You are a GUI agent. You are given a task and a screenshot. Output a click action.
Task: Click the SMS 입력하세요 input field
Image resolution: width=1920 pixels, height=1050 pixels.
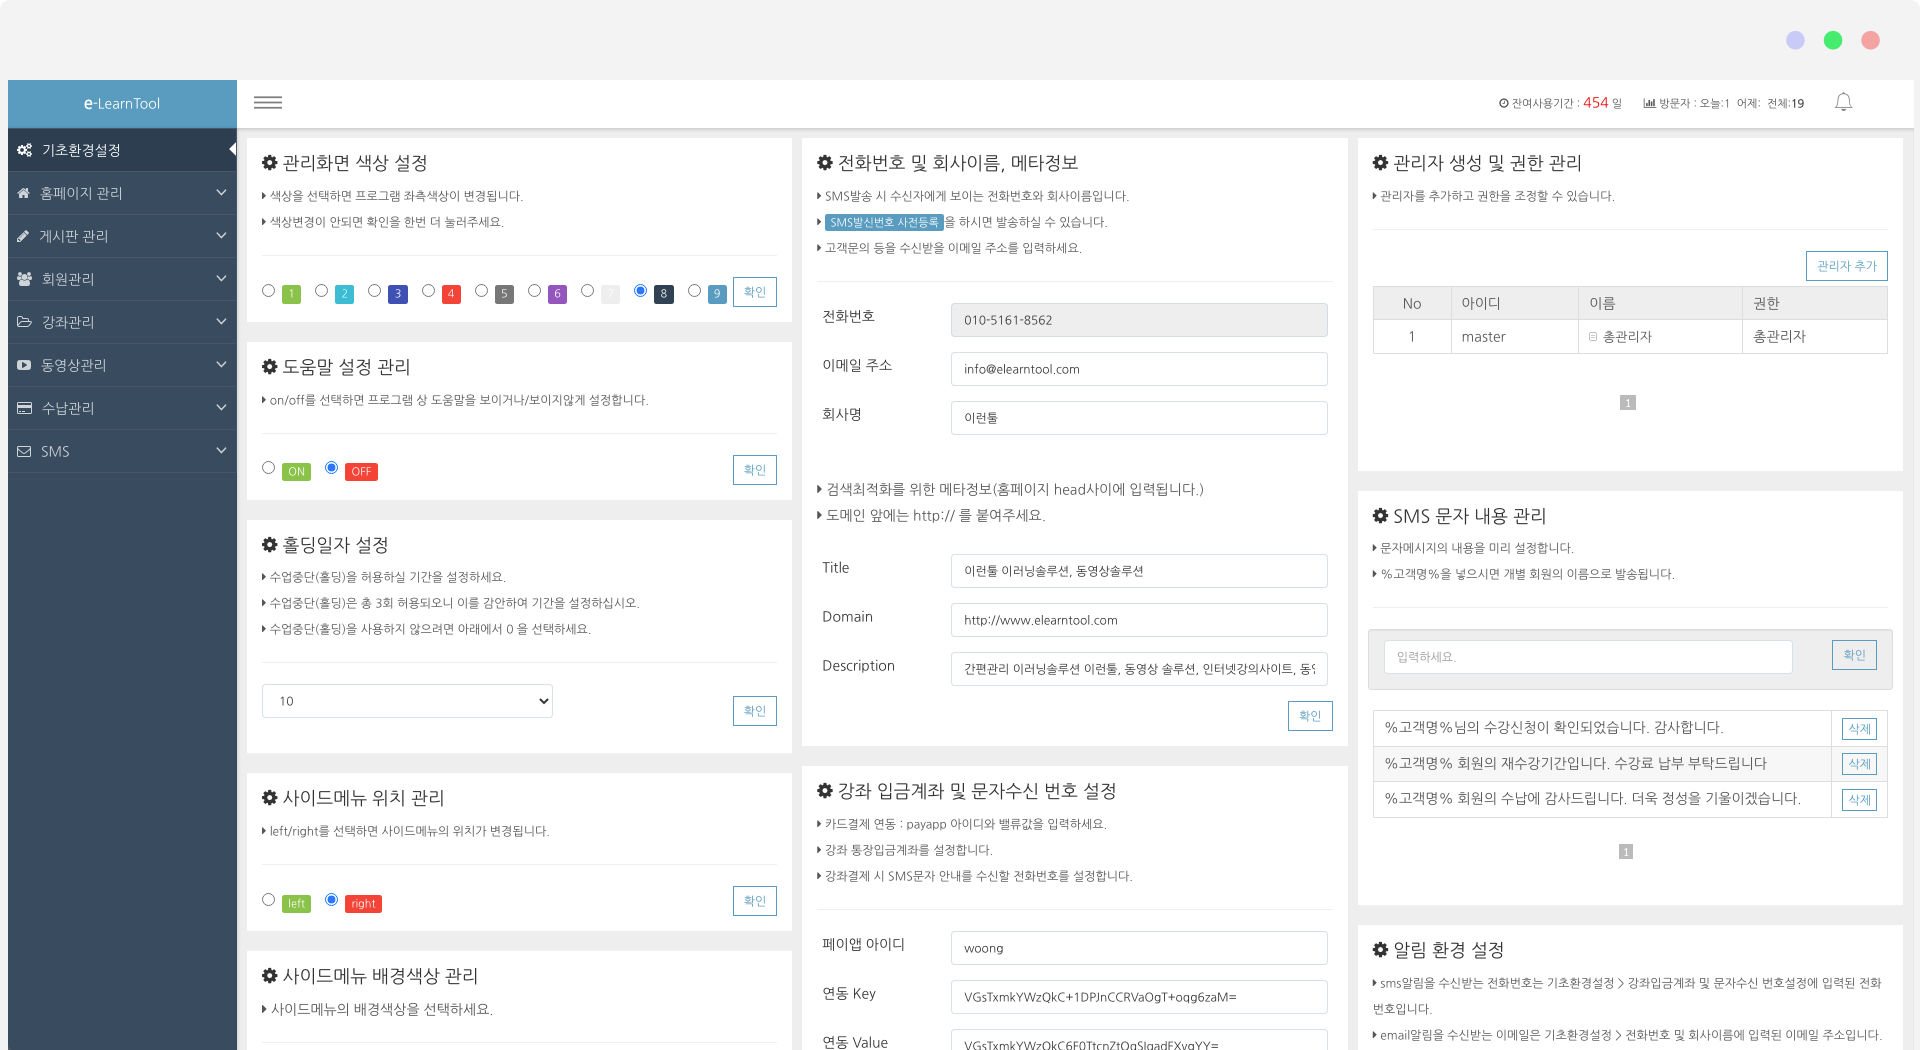click(1588, 657)
